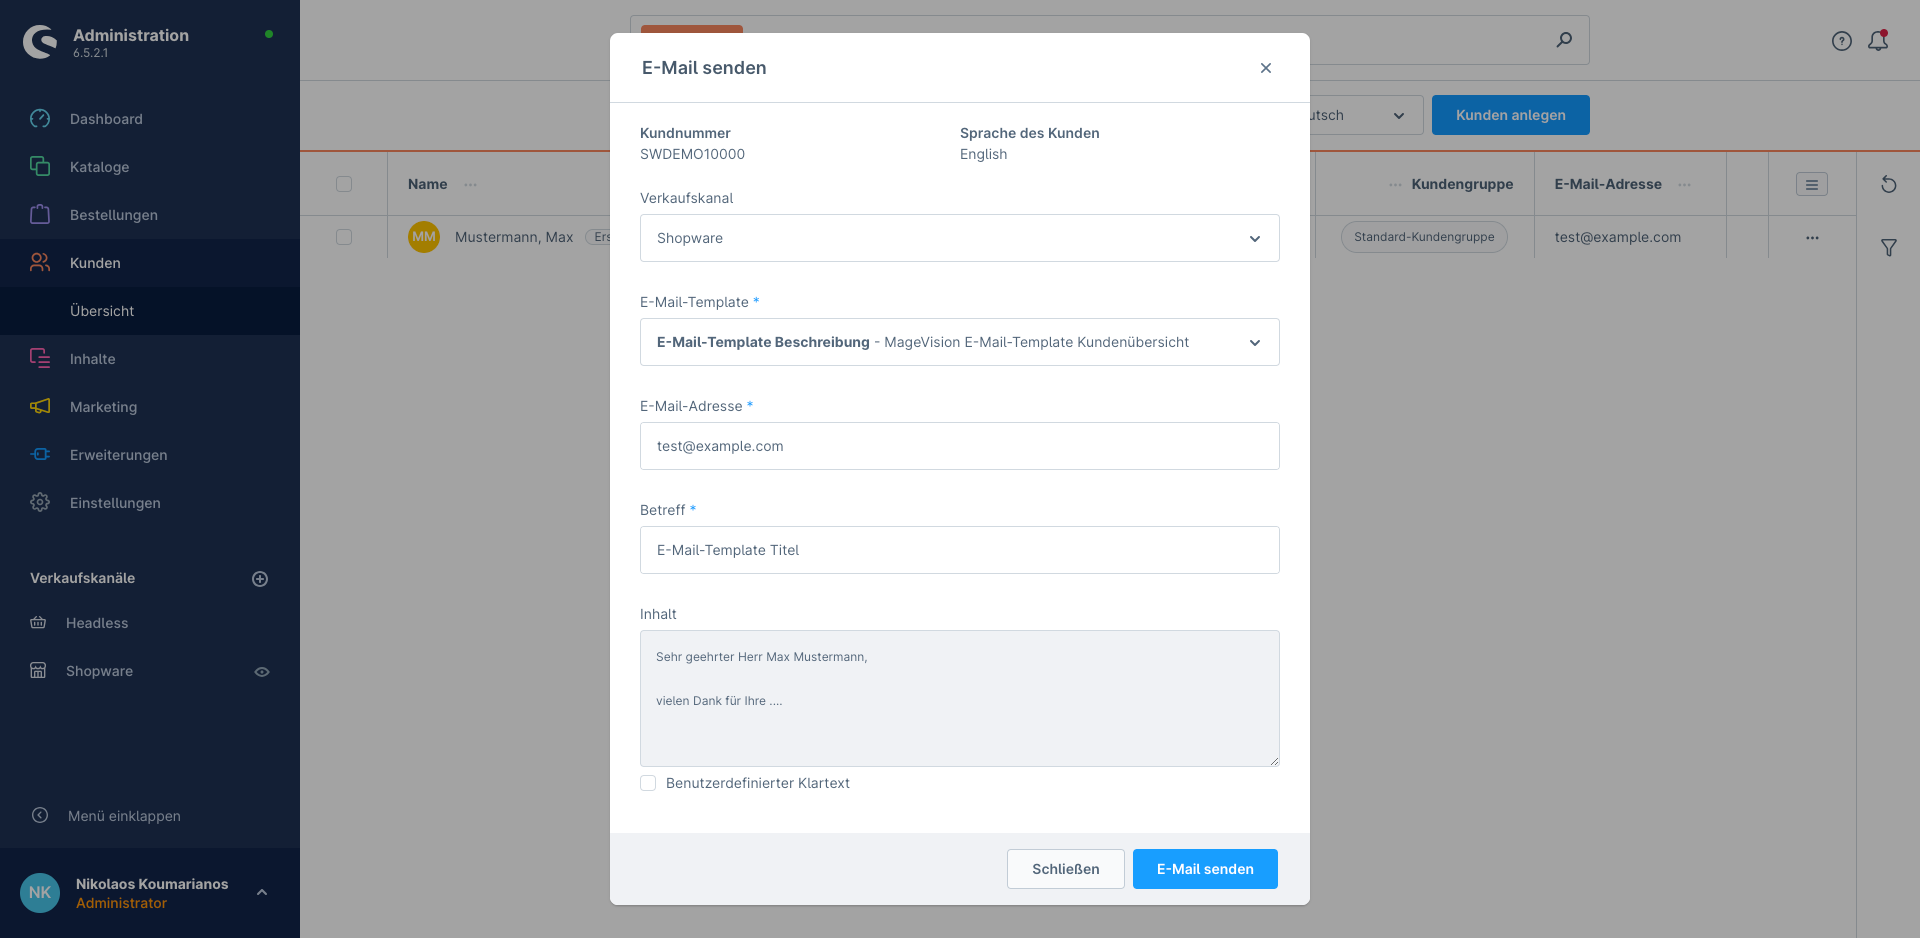
Task: Open Kundengruppe column options dots
Action: click(x=1395, y=185)
